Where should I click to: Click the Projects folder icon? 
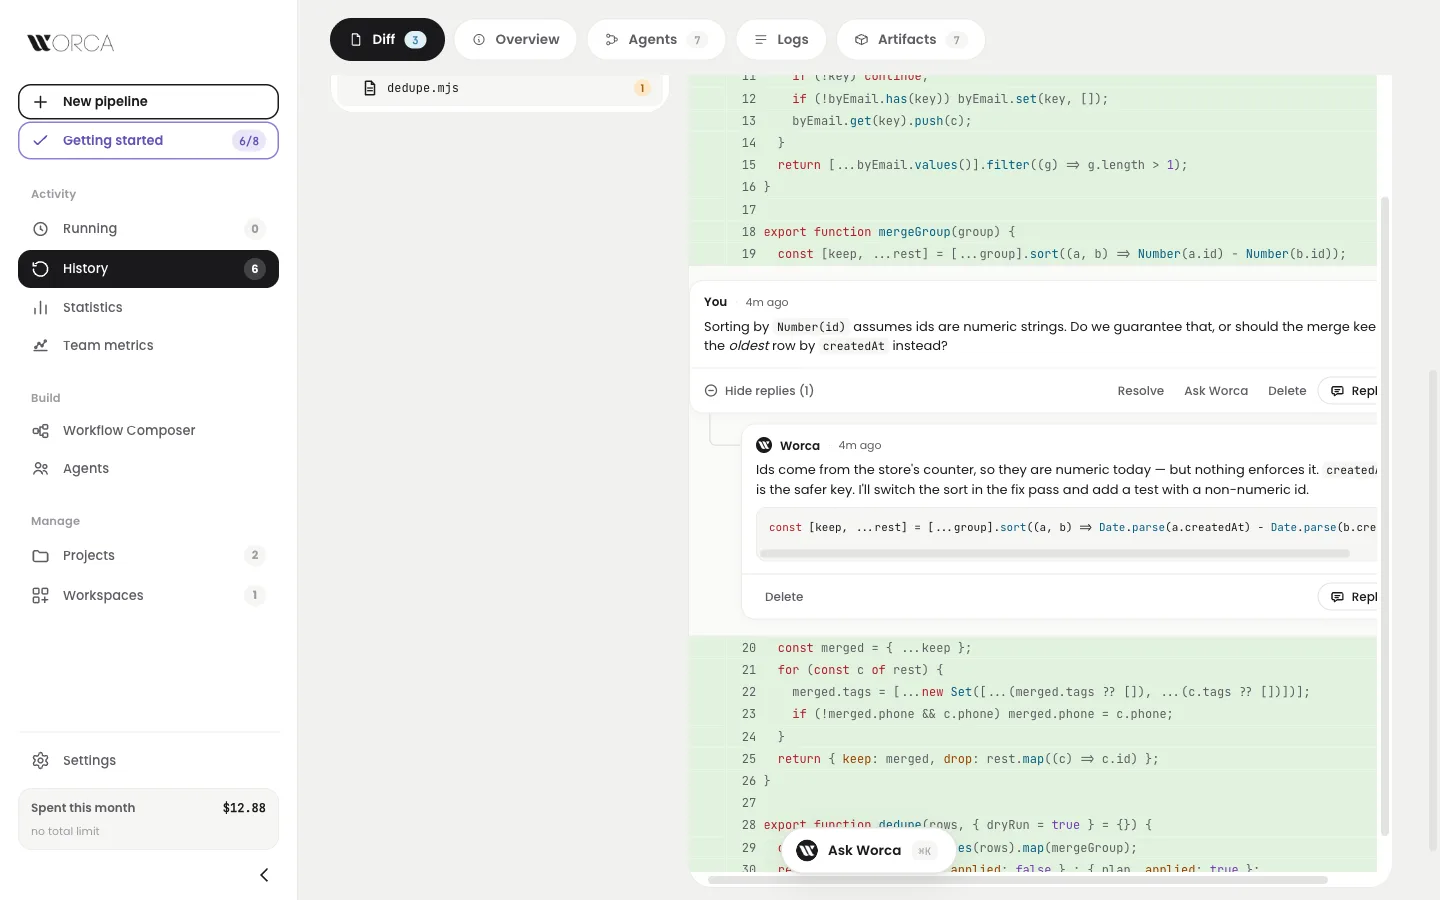(x=40, y=556)
